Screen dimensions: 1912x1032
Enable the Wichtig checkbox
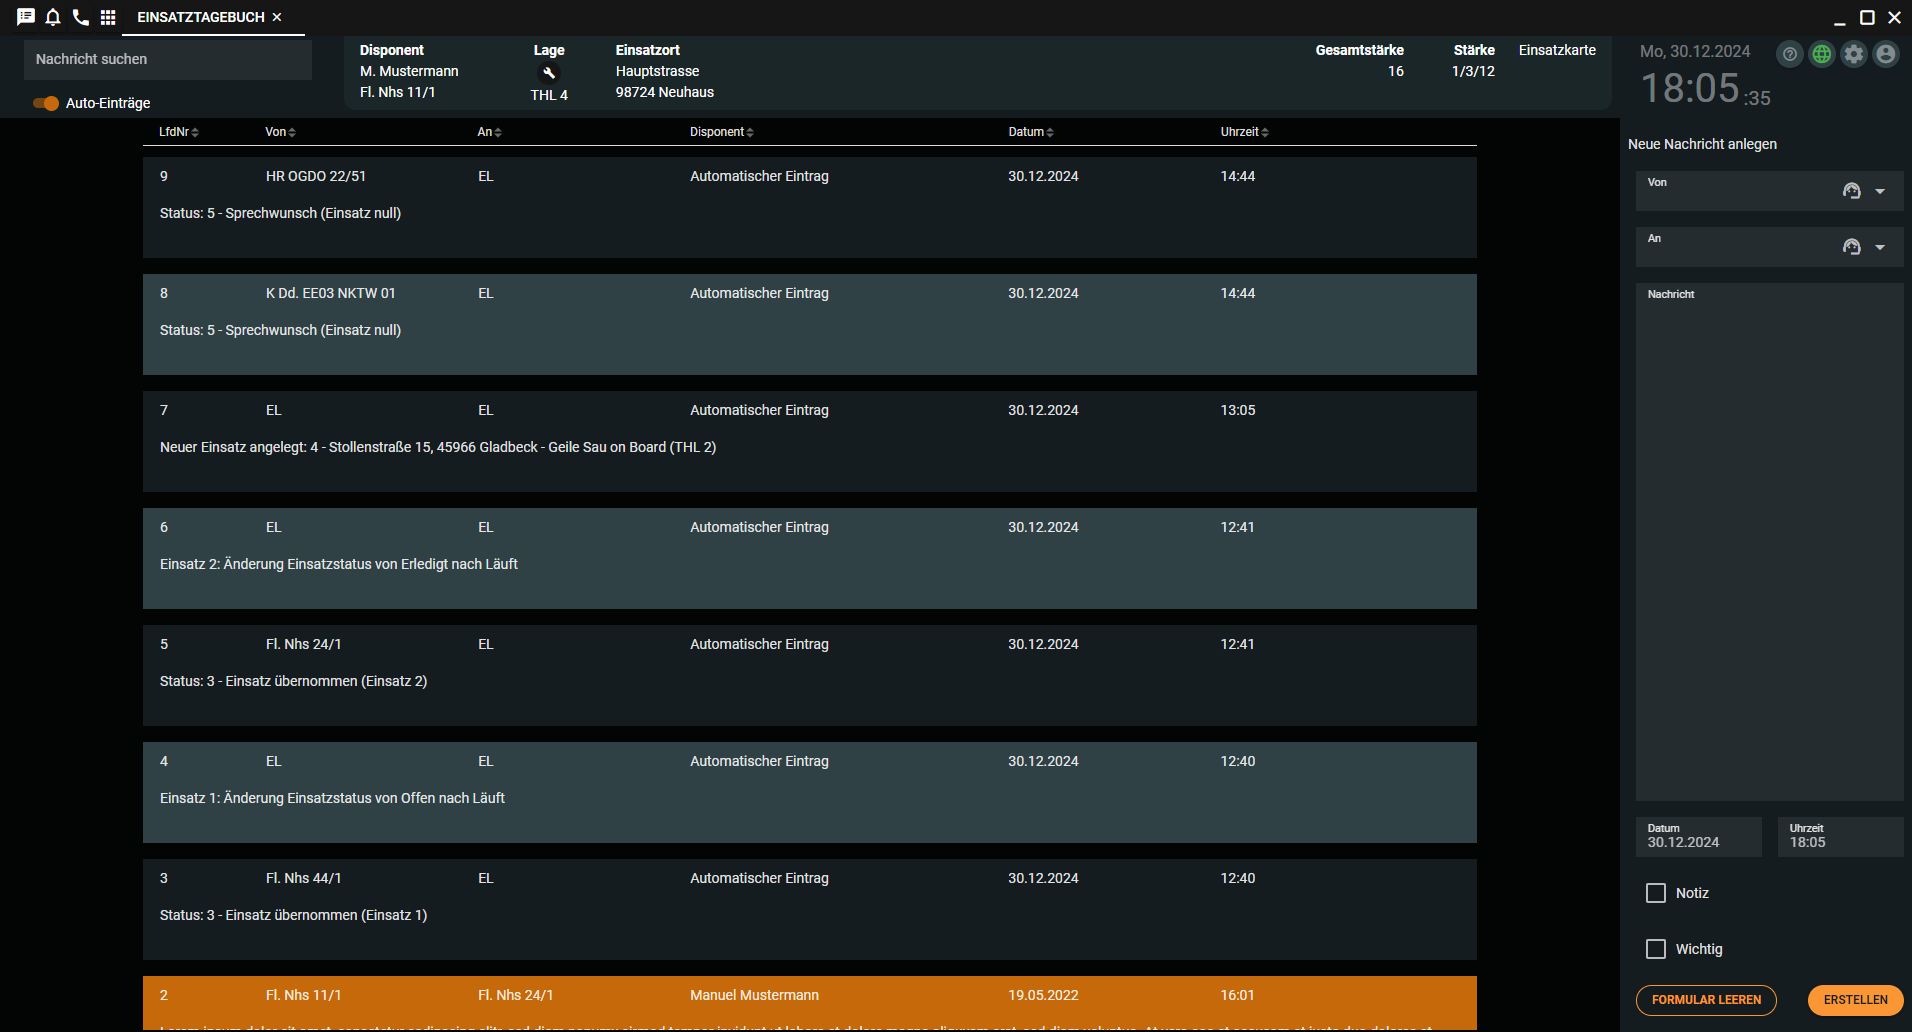coord(1656,949)
